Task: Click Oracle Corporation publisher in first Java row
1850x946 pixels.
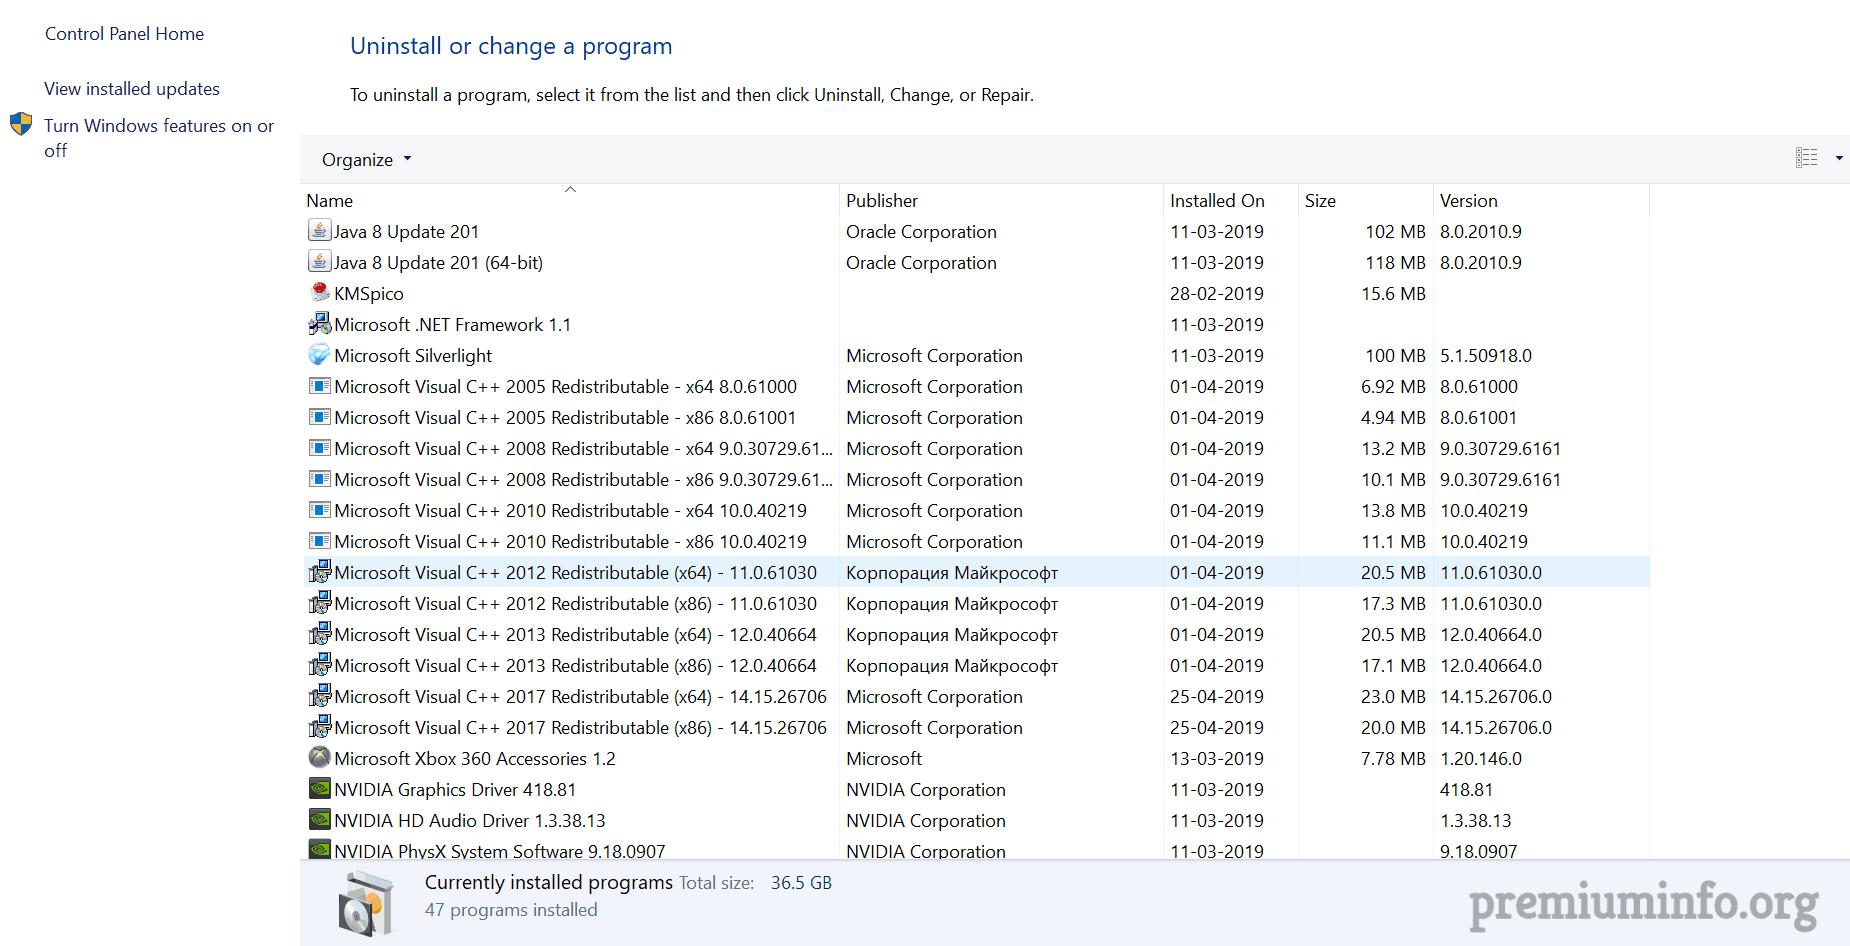Action: (x=921, y=232)
